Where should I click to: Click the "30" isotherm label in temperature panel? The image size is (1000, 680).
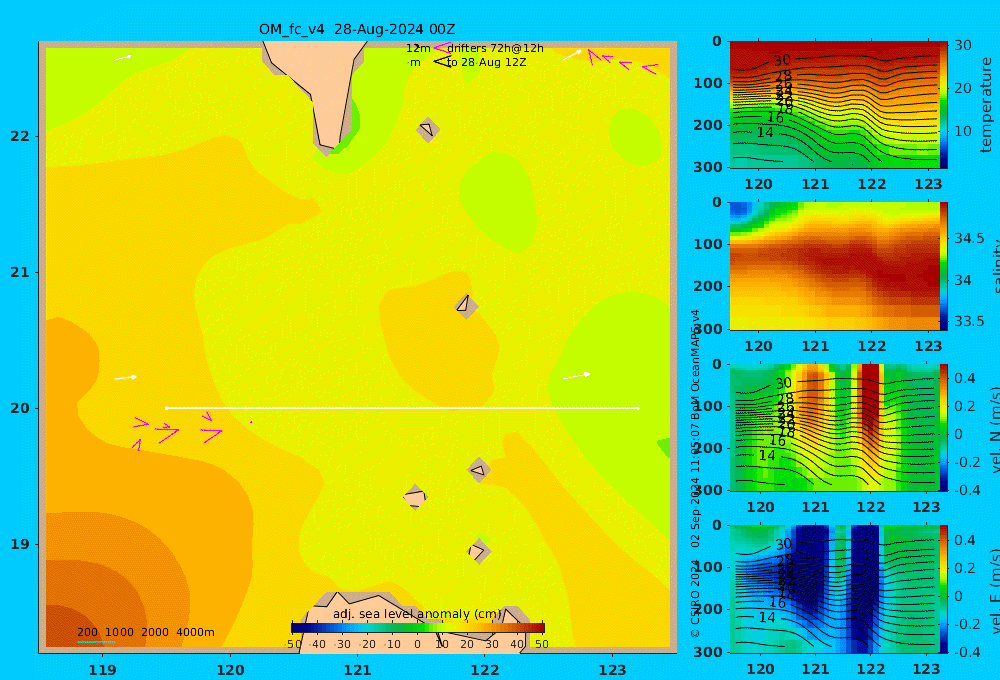(782, 60)
